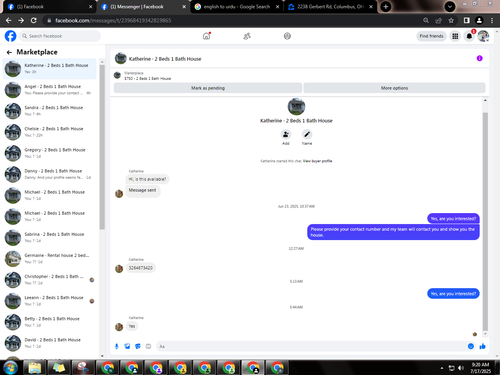Record a voice clip microphone icon
500x375 pixels.
coord(117,346)
